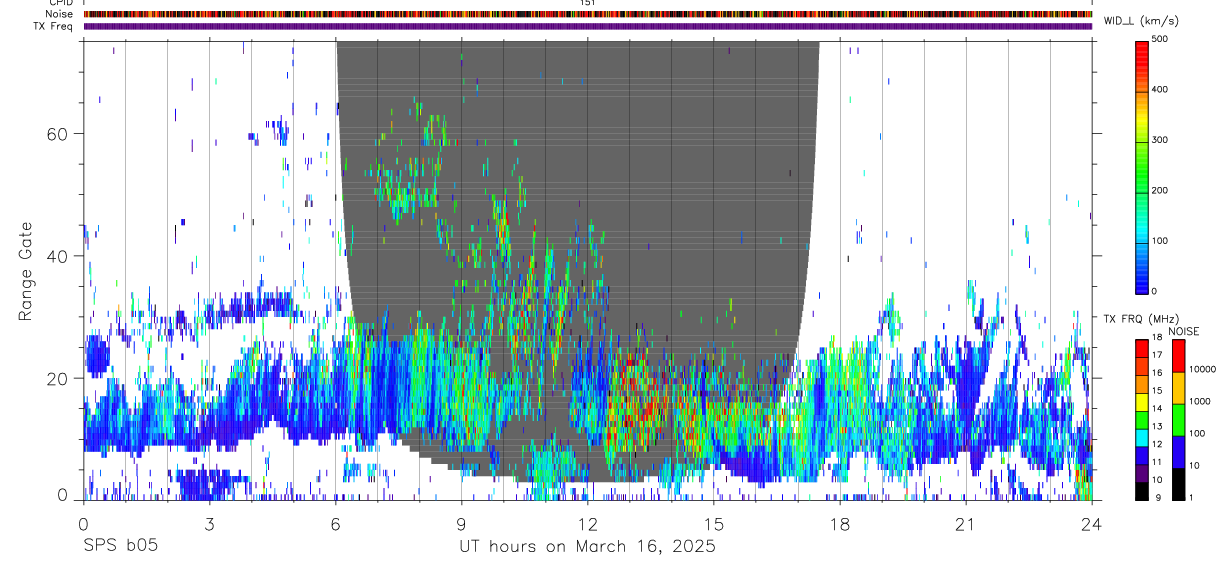Click the 'Range Gate' y-axis title
The width and height of the screenshot is (1228, 567).
click(x=25, y=271)
